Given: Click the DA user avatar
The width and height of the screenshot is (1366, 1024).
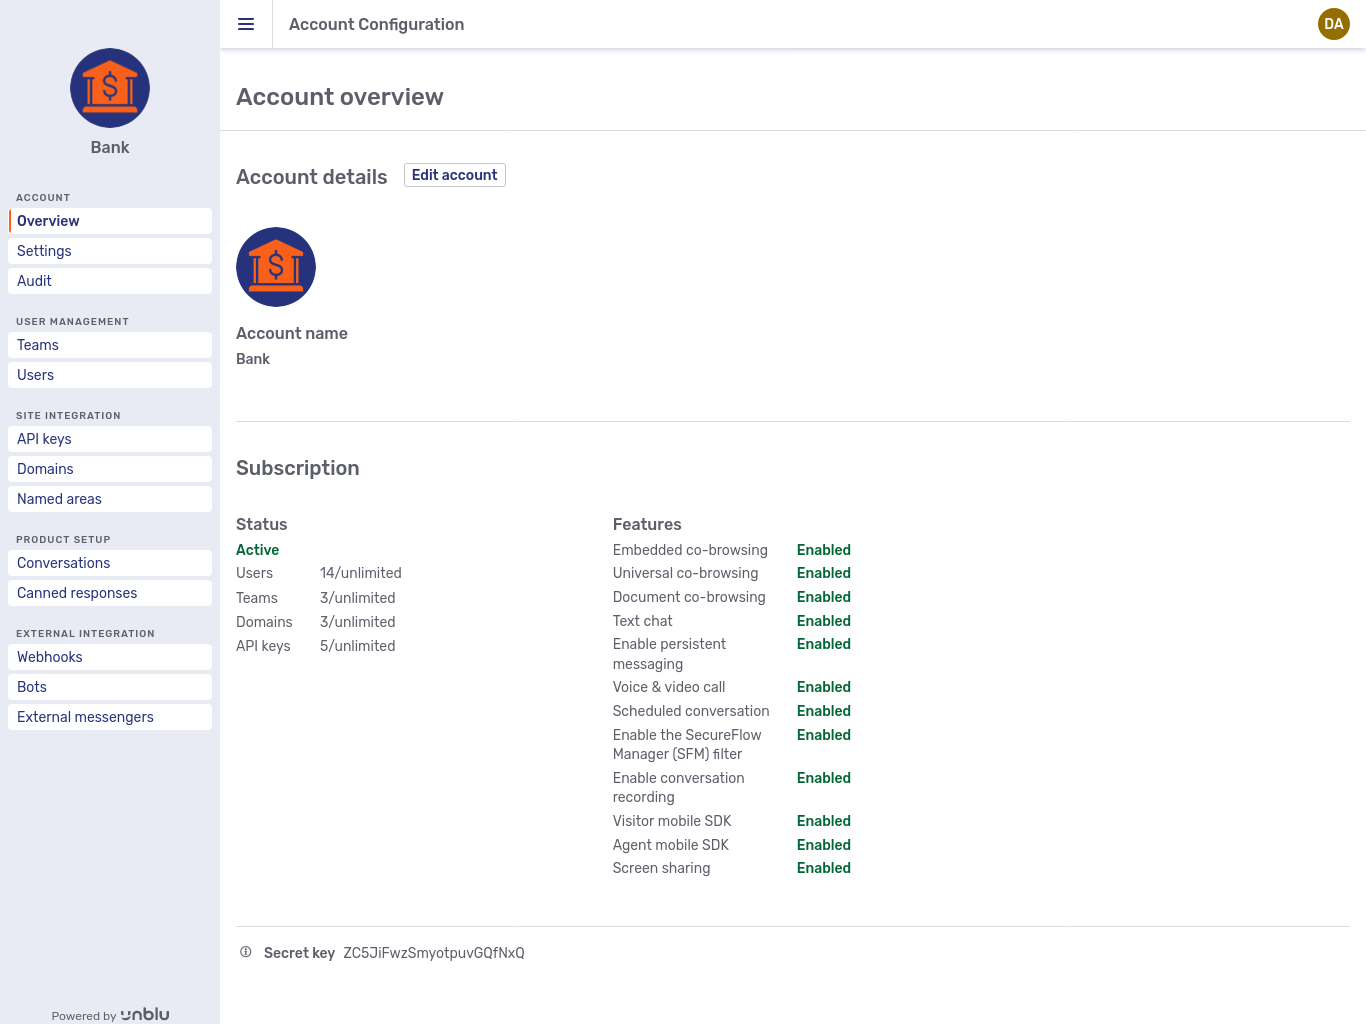Looking at the screenshot, I should pyautogui.click(x=1333, y=24).
